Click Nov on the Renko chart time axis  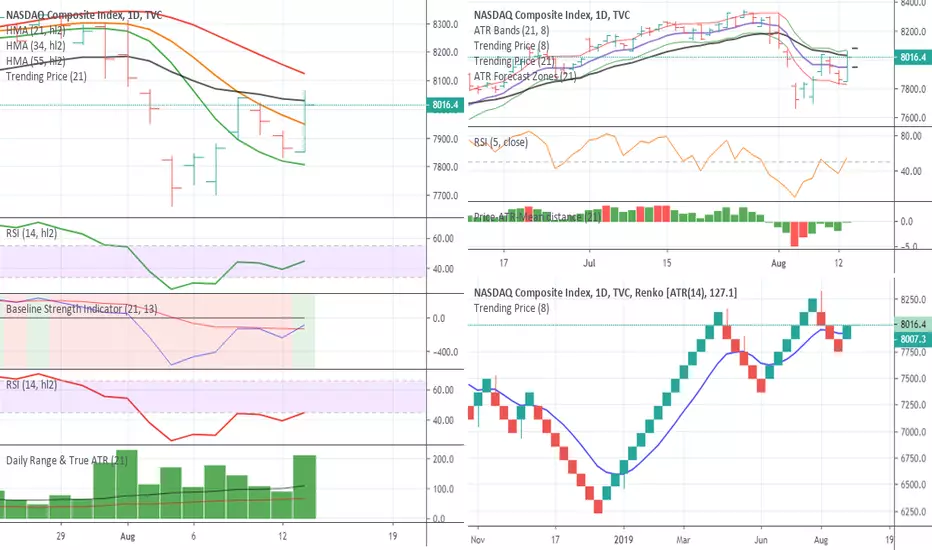pos(477,540)
